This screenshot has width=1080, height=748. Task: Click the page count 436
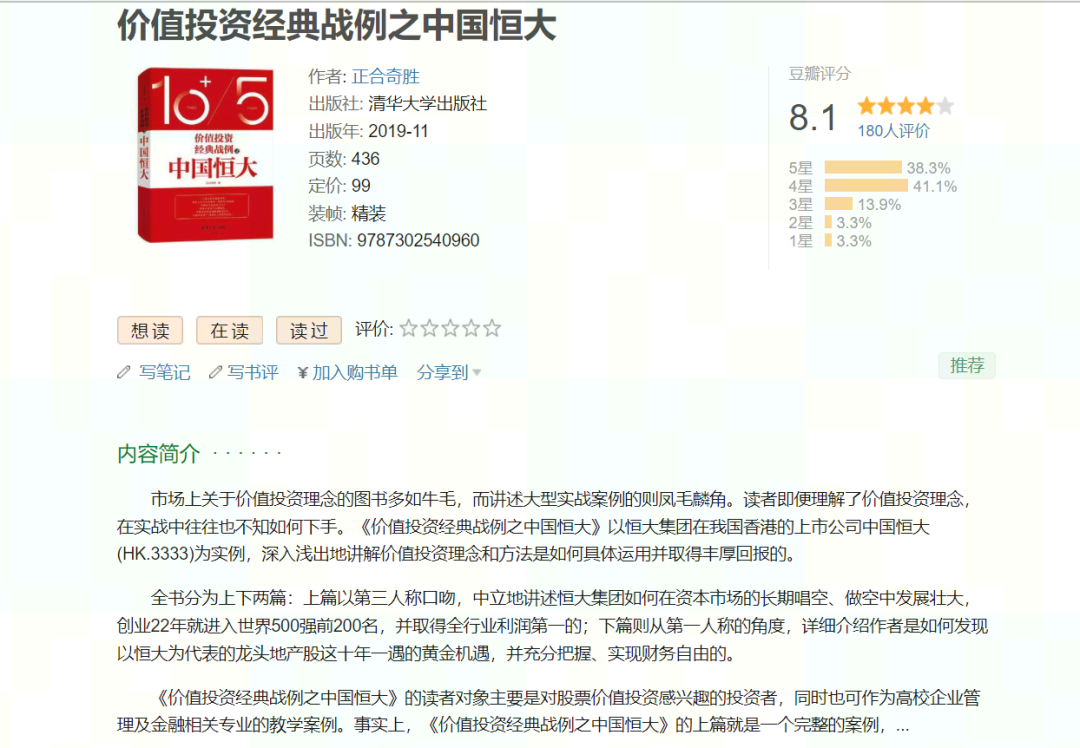[x=366, y=159]
